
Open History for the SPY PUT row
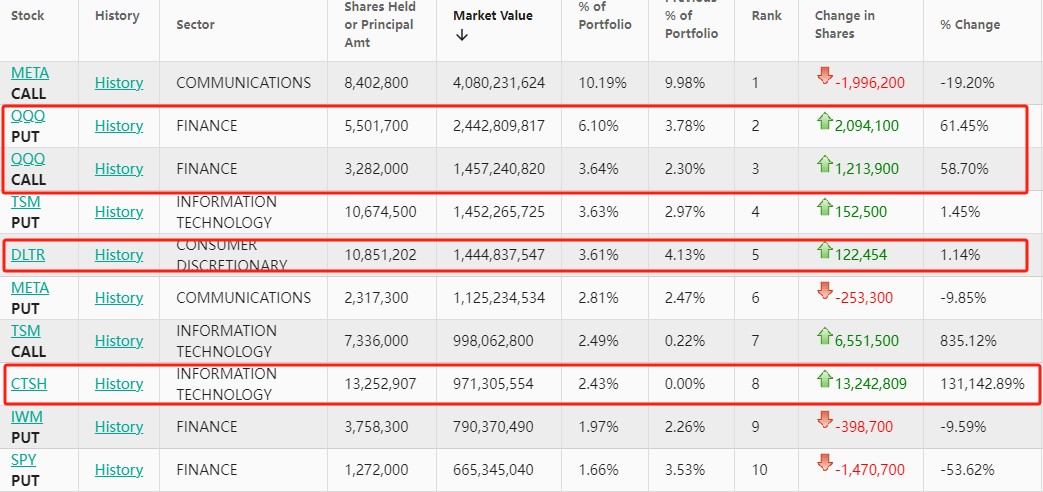[119, 470]
